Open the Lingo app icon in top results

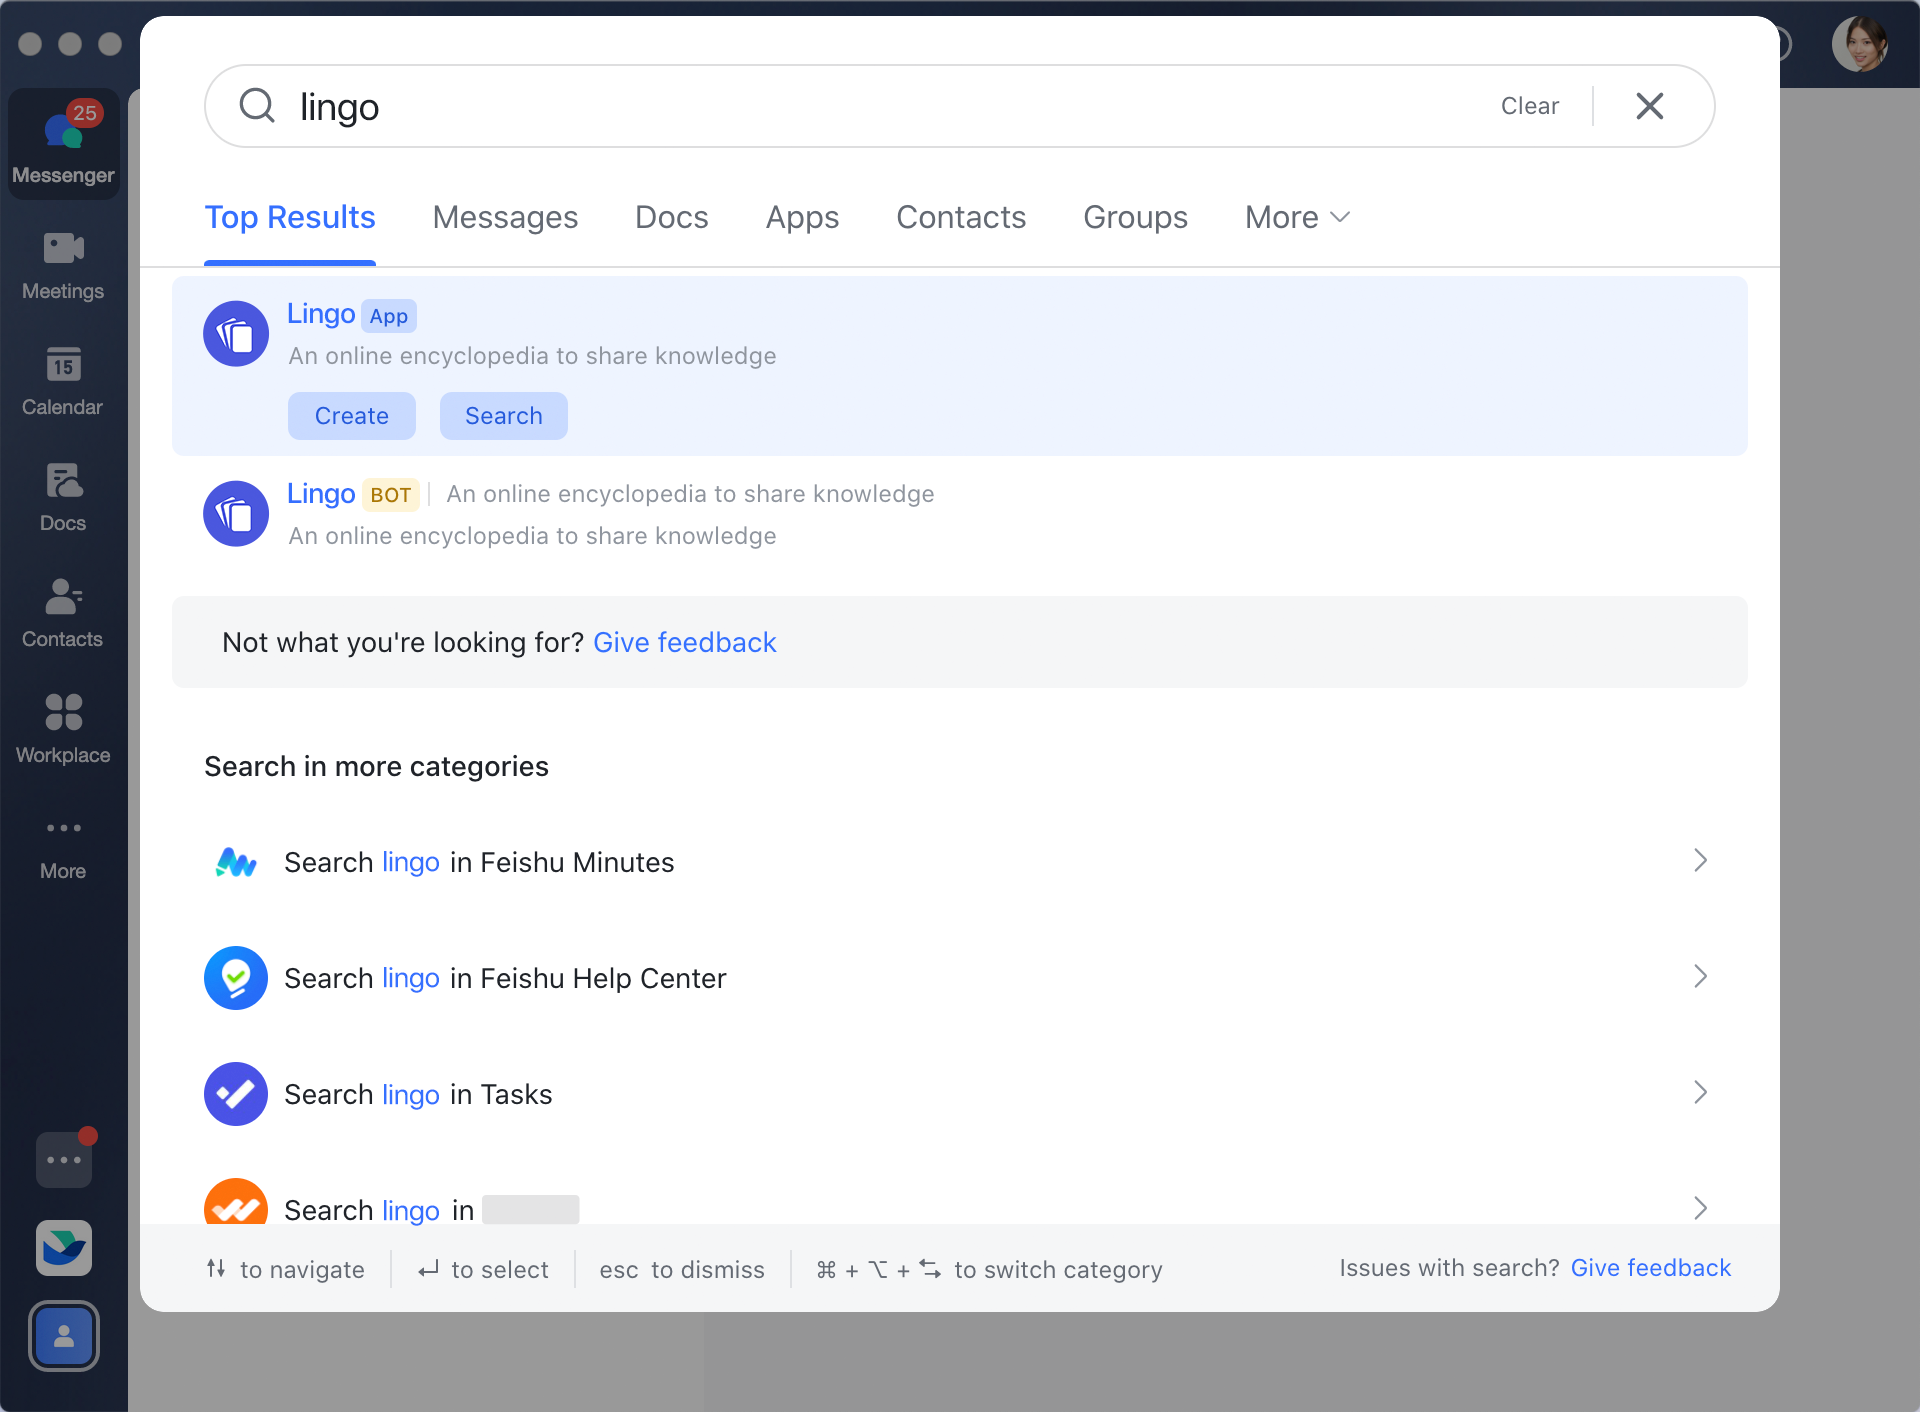[x=235, y=333]
